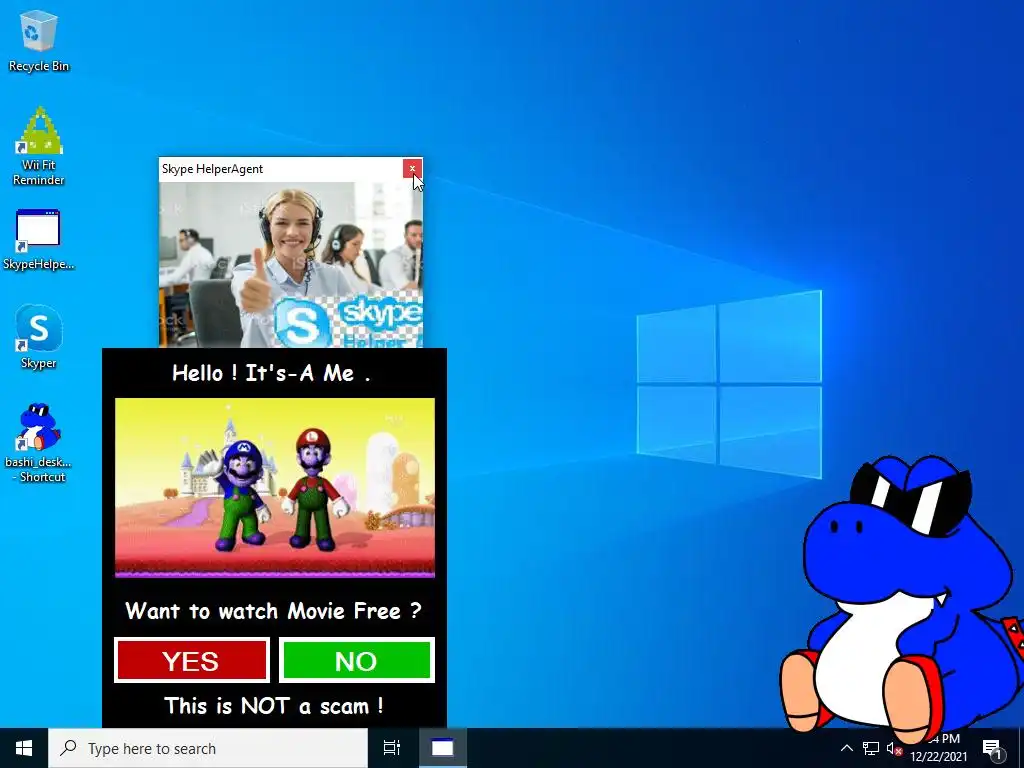Click 'Want to watch Movie Free ?' text
Viewport: 1024px width, 768px height.
(x=274, y=611)
